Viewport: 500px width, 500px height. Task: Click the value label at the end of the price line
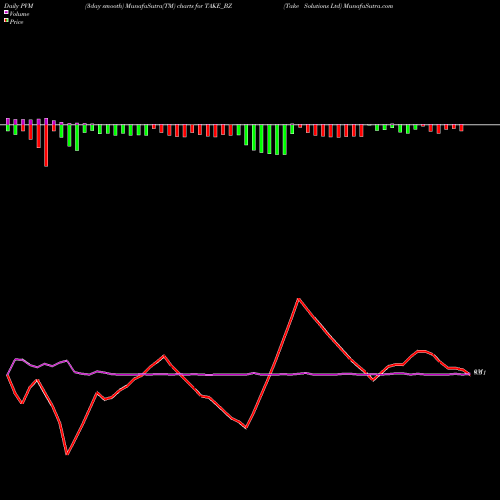[480, 373]
